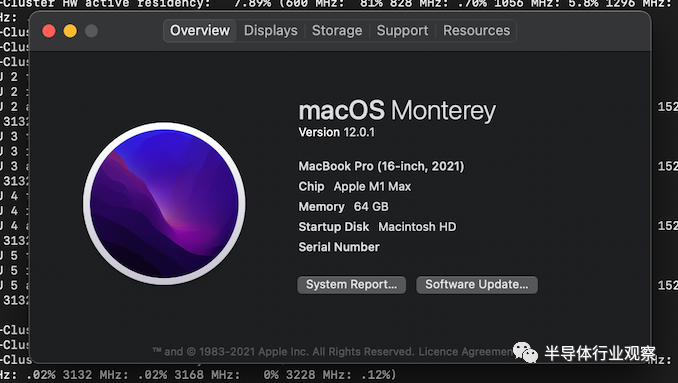Switch to the Overview tab
Image resolution: width=678 pixels, height=383 pixels.
200,31
